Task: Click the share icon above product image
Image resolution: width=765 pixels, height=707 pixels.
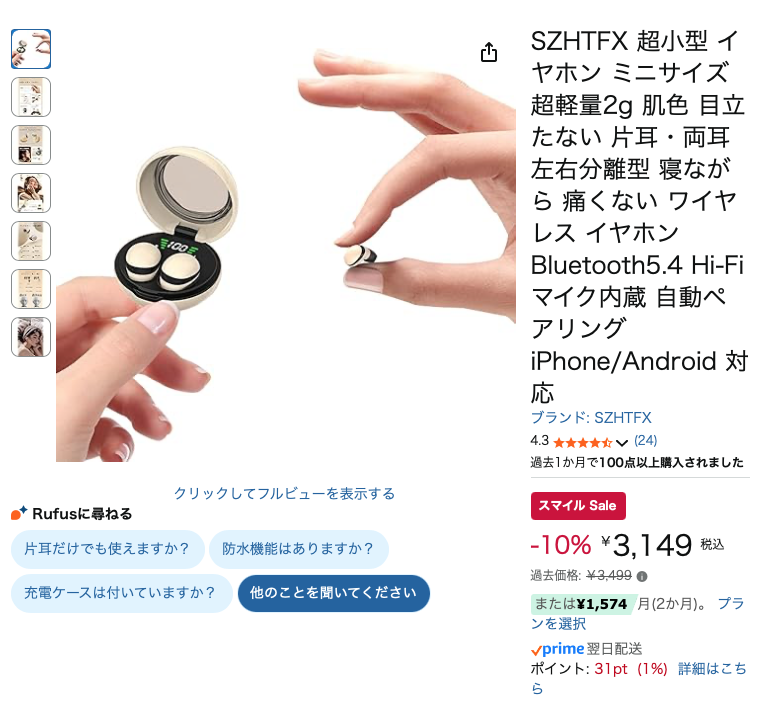Action: pos(488,52)
